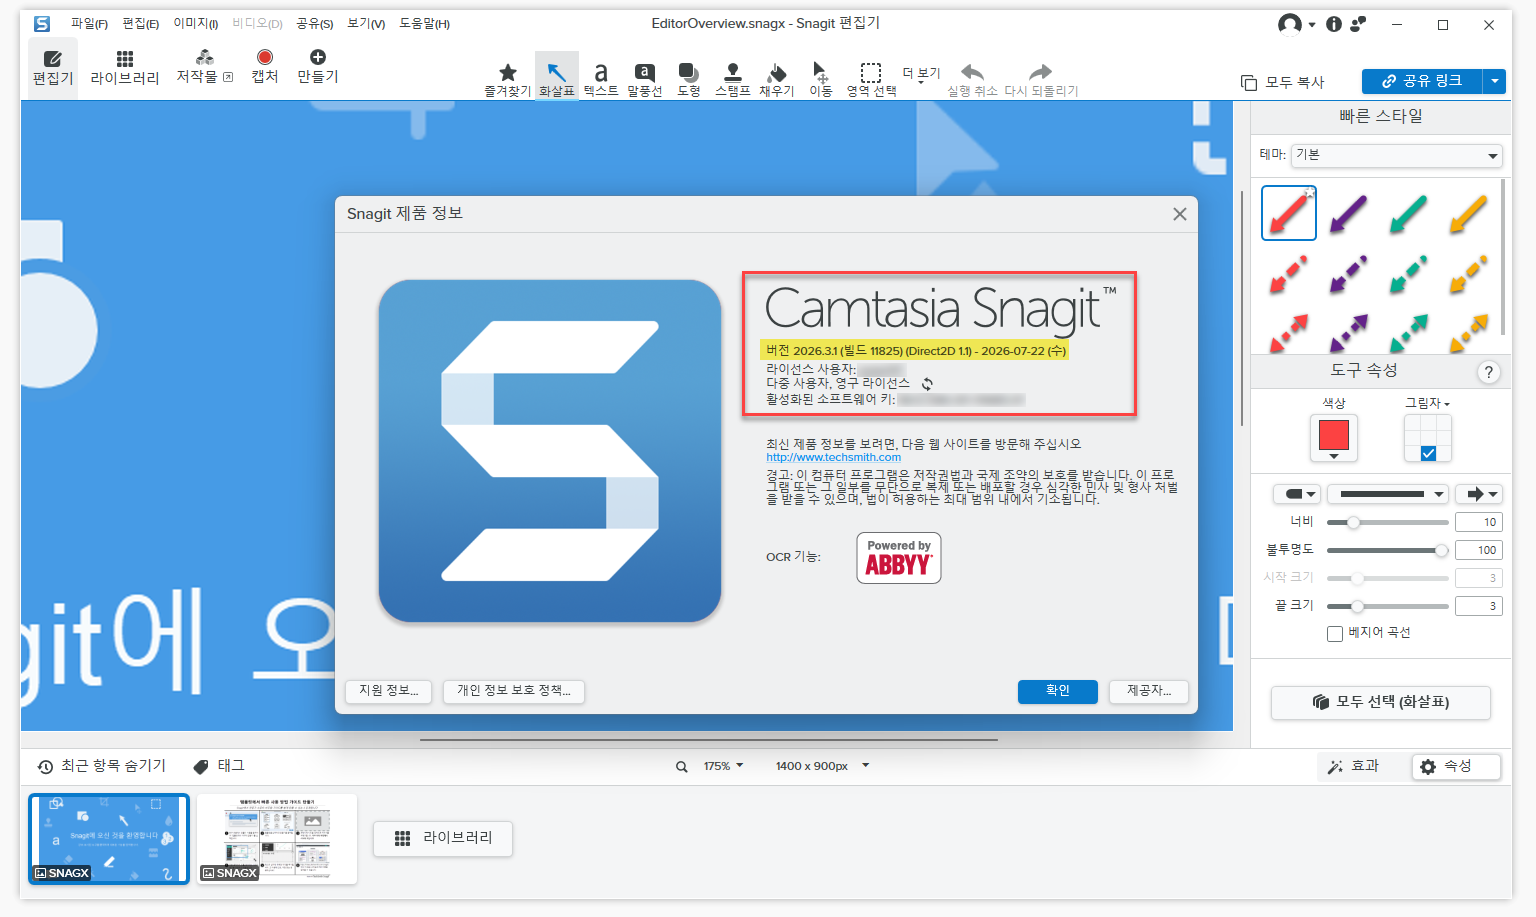Open the 175% zoom level dropdown

723,766
